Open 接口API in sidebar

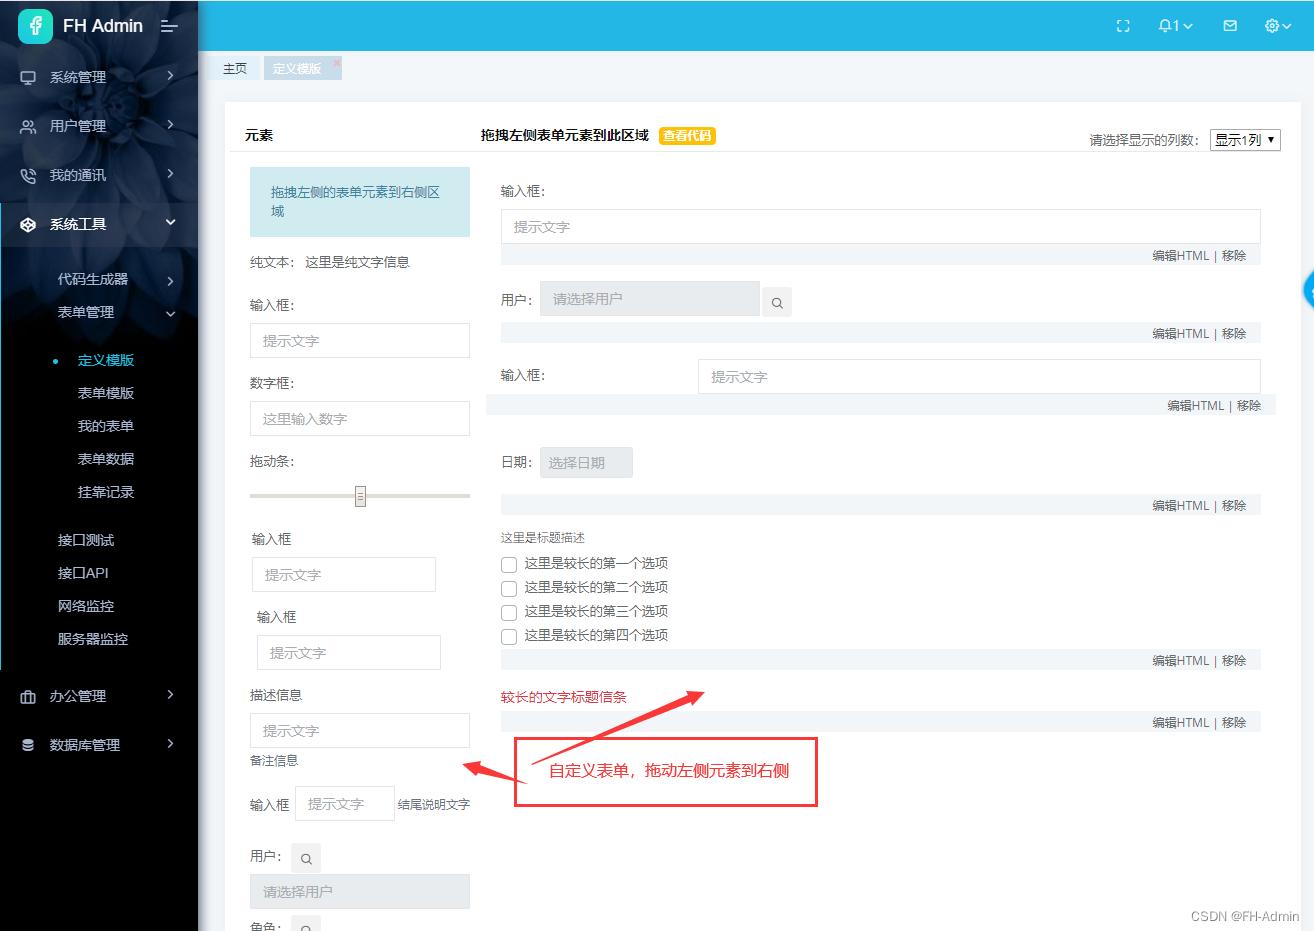(83, 573)
